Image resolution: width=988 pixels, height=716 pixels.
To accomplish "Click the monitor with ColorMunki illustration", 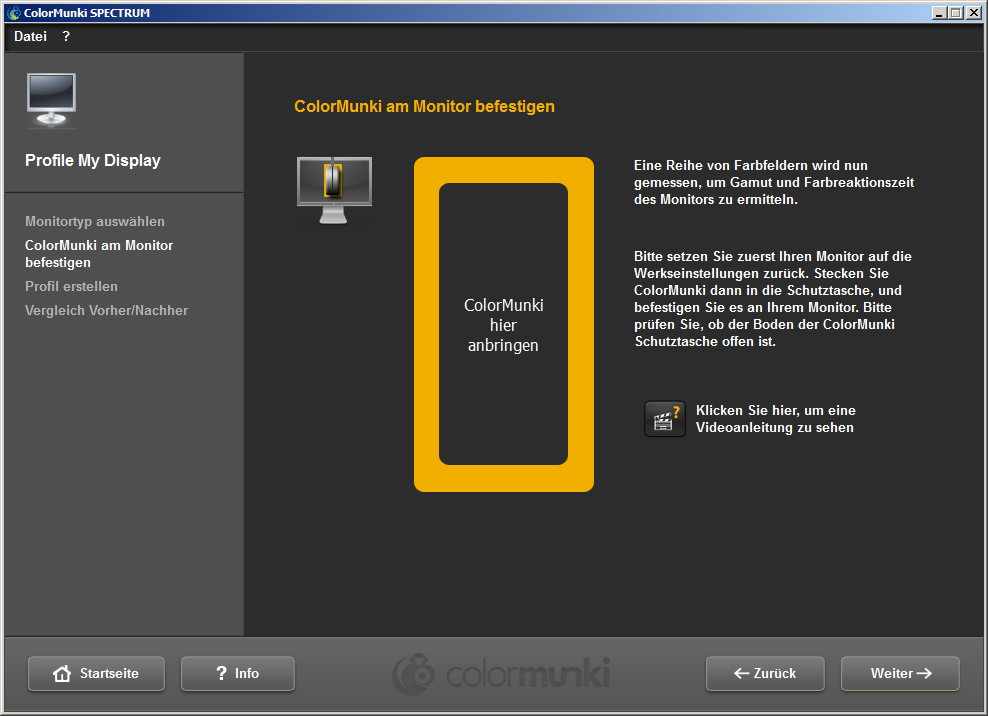I will pos(334,190).
